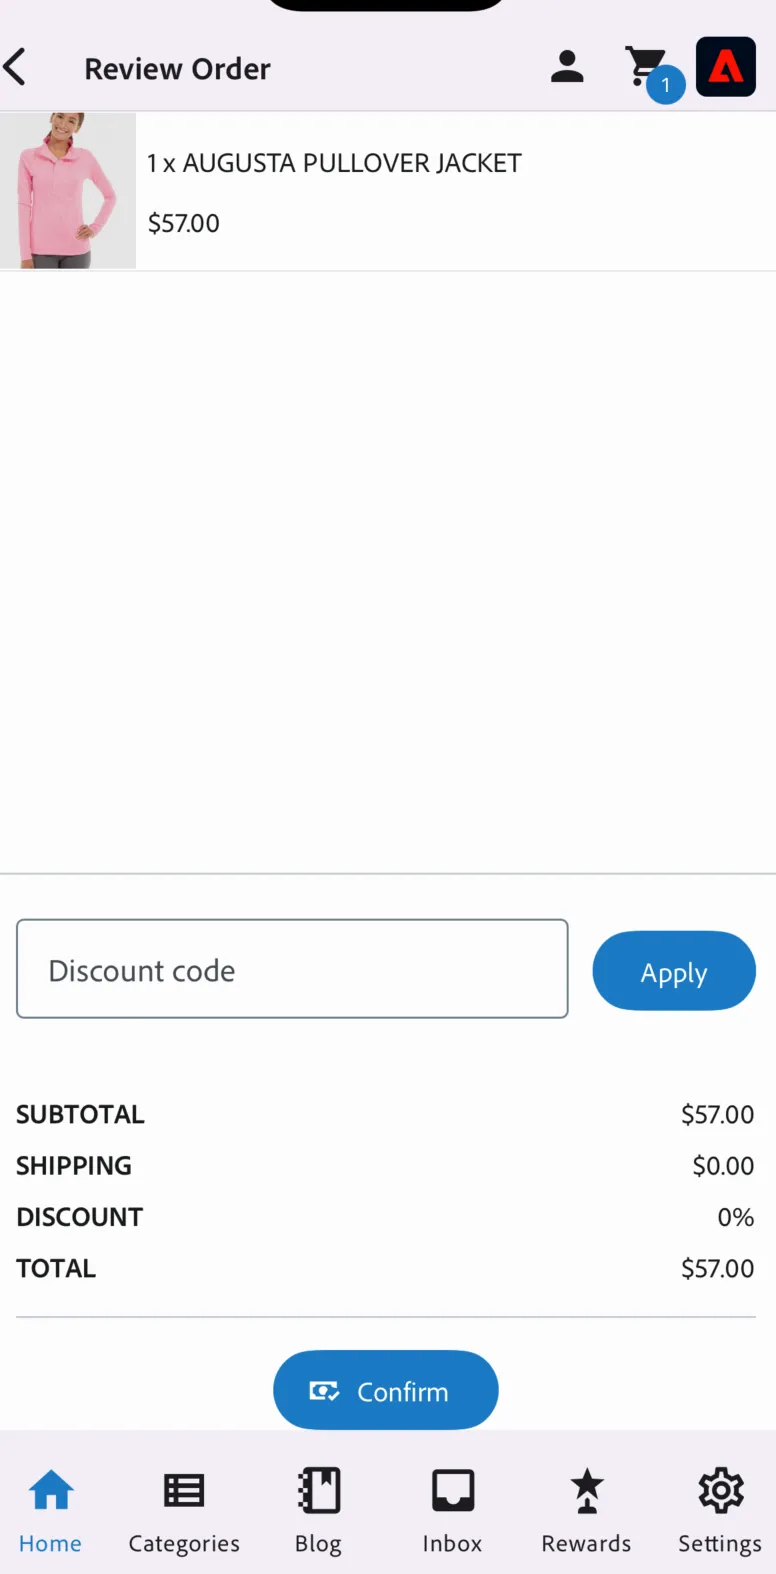The width and height of the screenshot is (776, 1574).
Task: Select the Augusta Pullover Jacket item title
Action: [334, 163]
